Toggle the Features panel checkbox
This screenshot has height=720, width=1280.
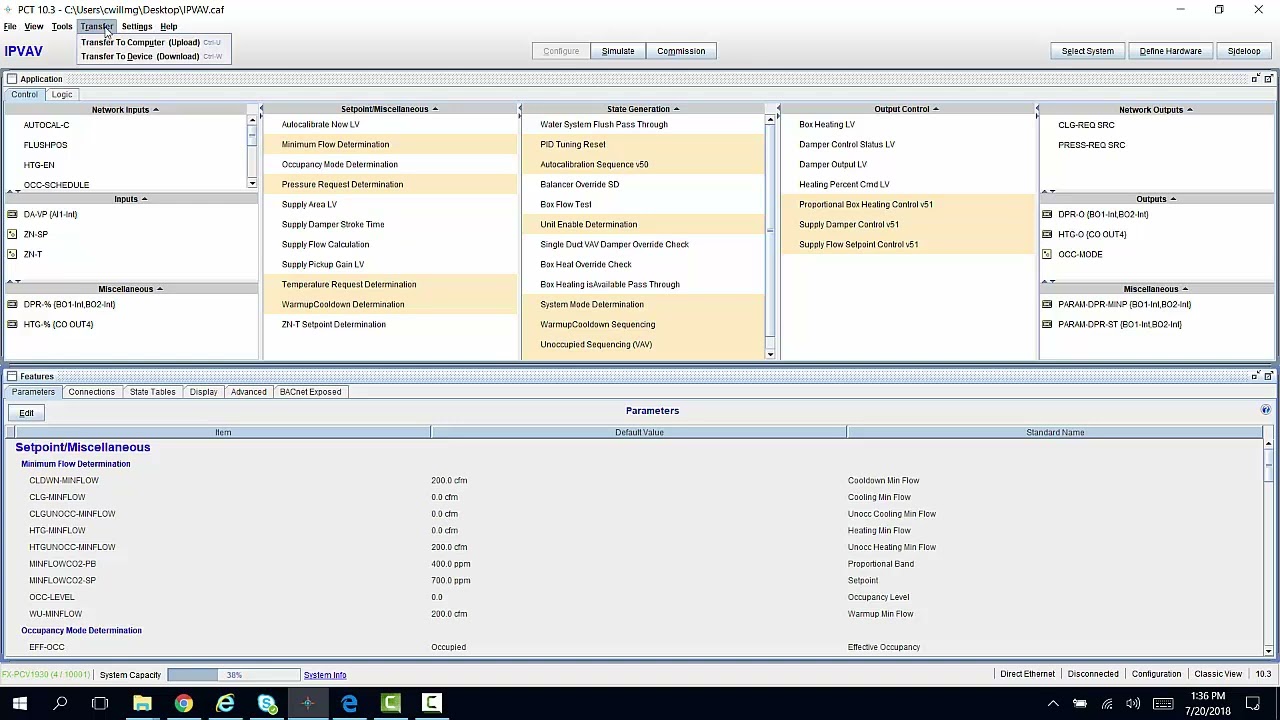11,376
